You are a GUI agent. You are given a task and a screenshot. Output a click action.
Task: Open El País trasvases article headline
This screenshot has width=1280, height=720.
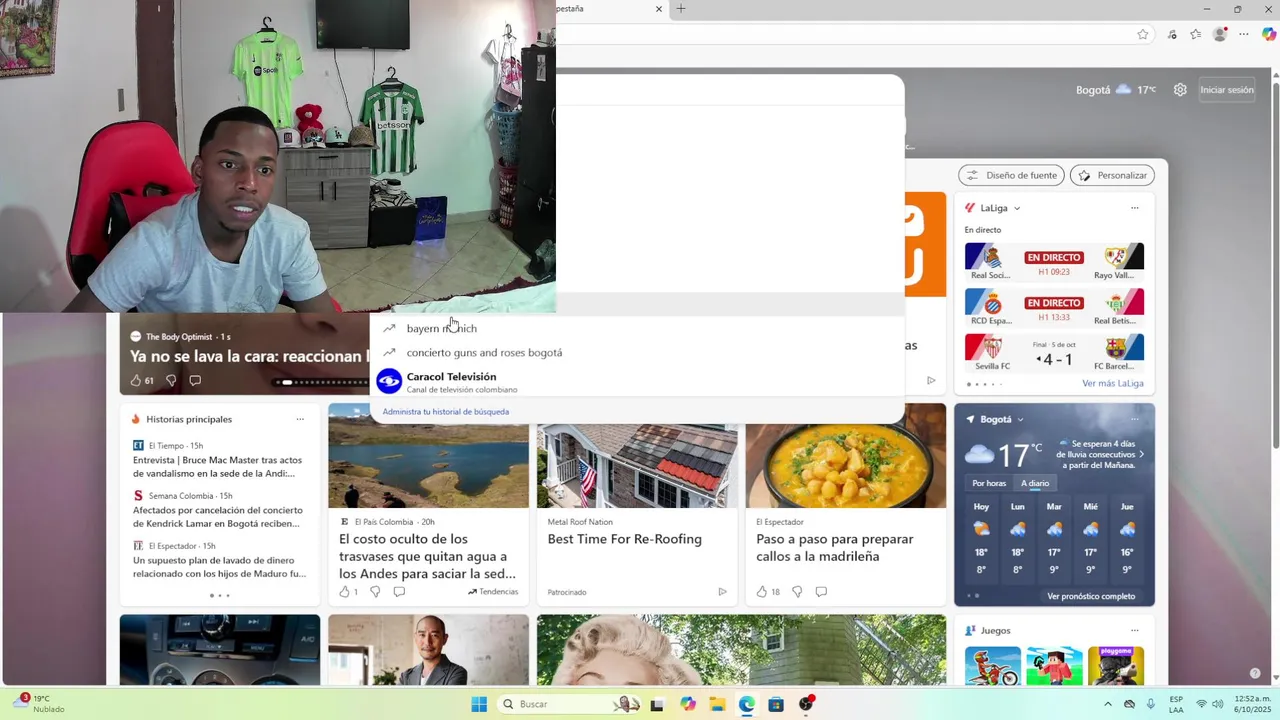tap(428, 556)
